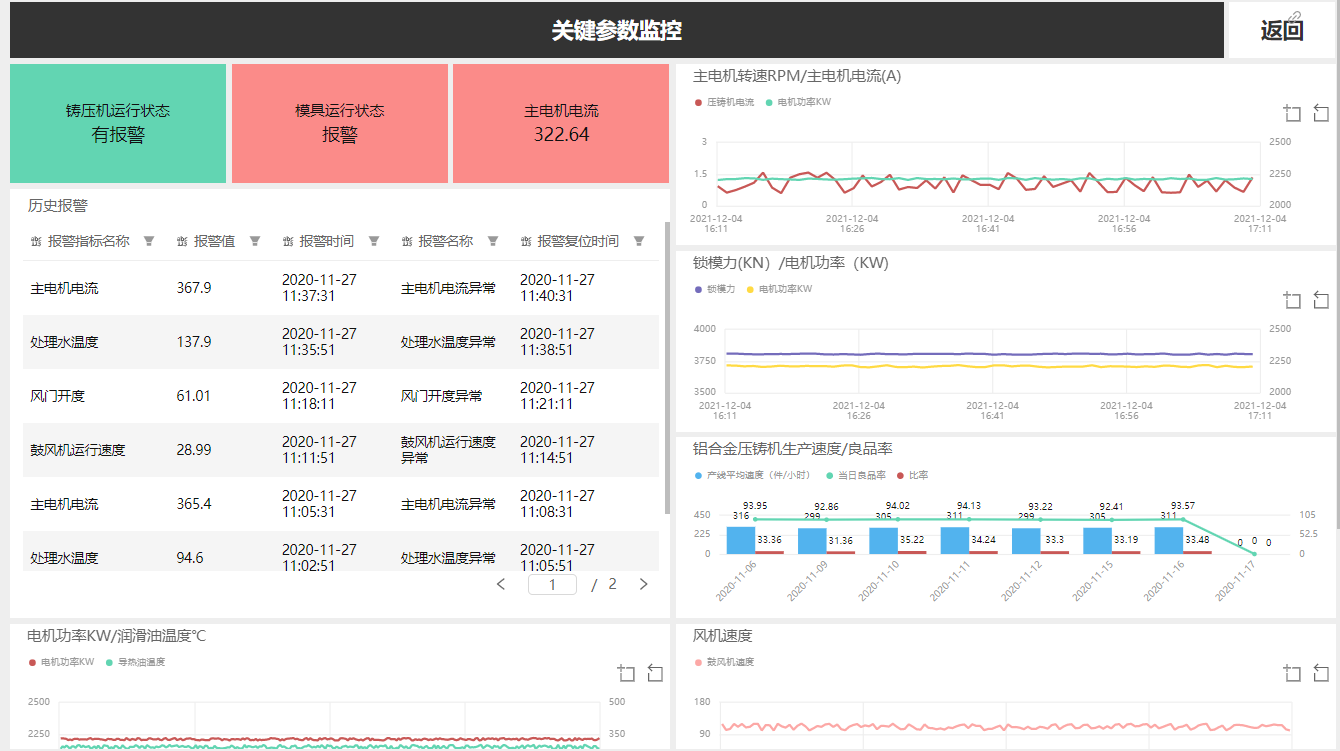Open the 铸压机运行状态 status card

[x=118, y=124]
